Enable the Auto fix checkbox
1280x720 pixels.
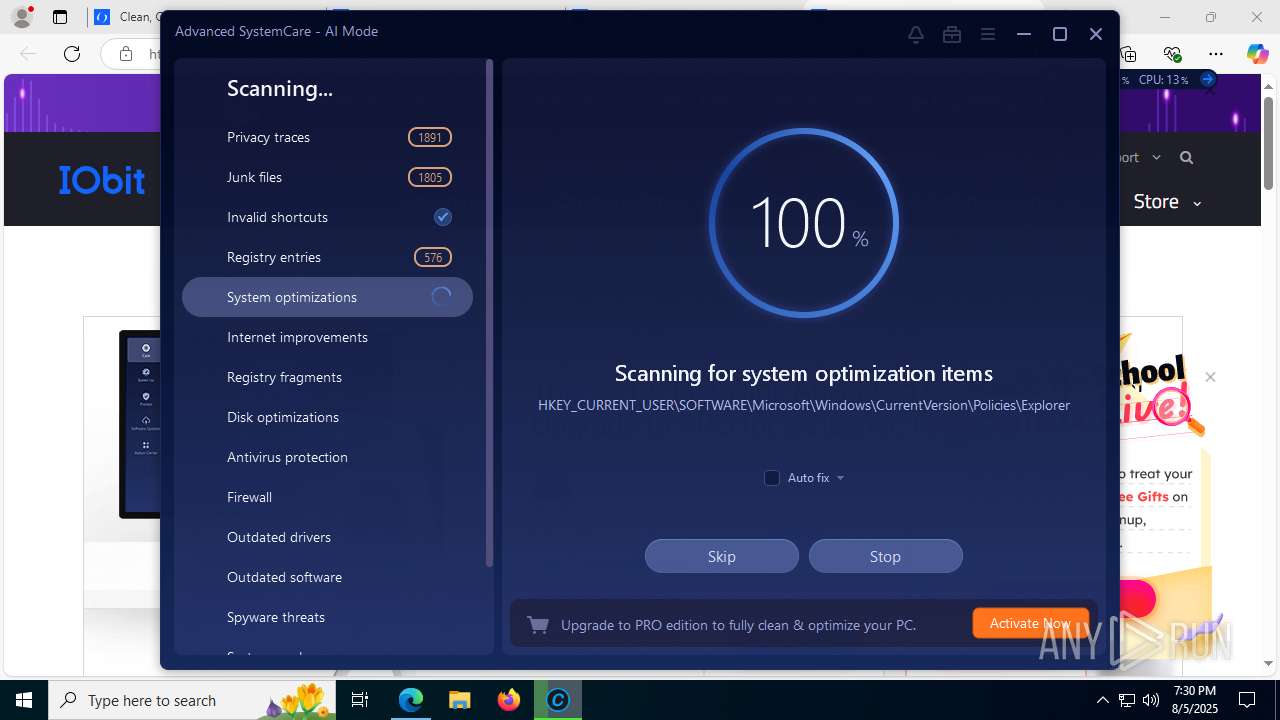pyautogui.click(x=772, y=478)
